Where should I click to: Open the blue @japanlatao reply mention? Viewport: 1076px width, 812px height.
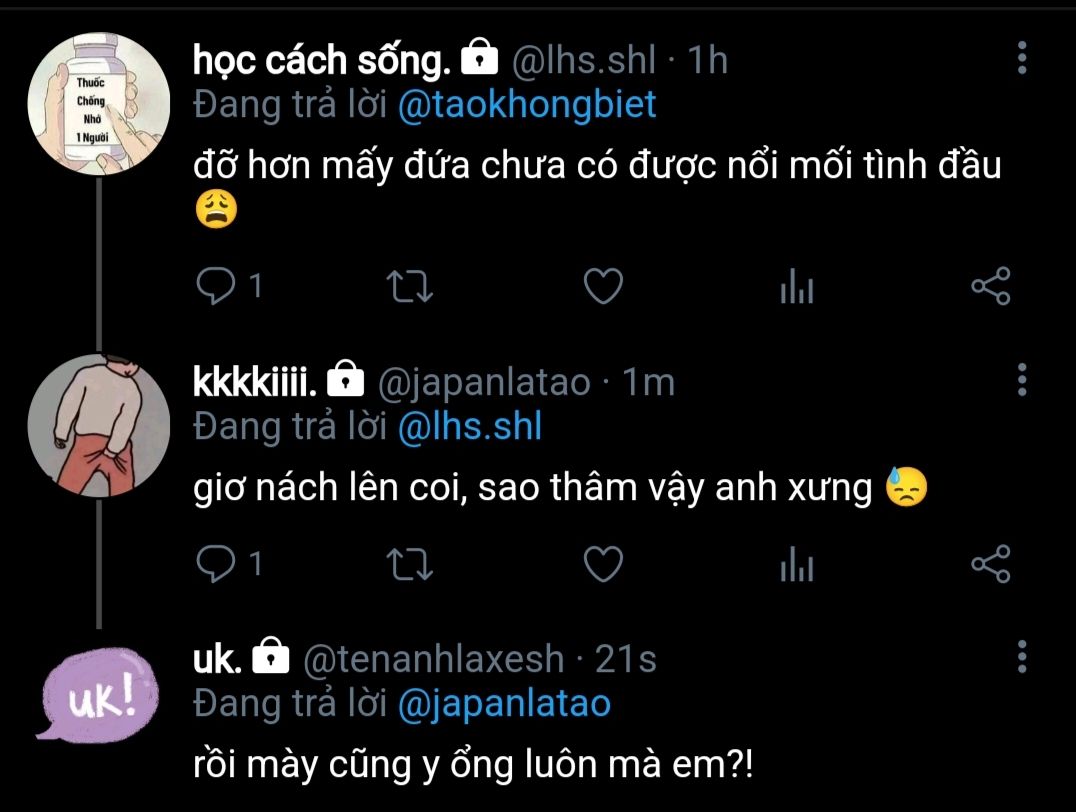tap(504, 704)
